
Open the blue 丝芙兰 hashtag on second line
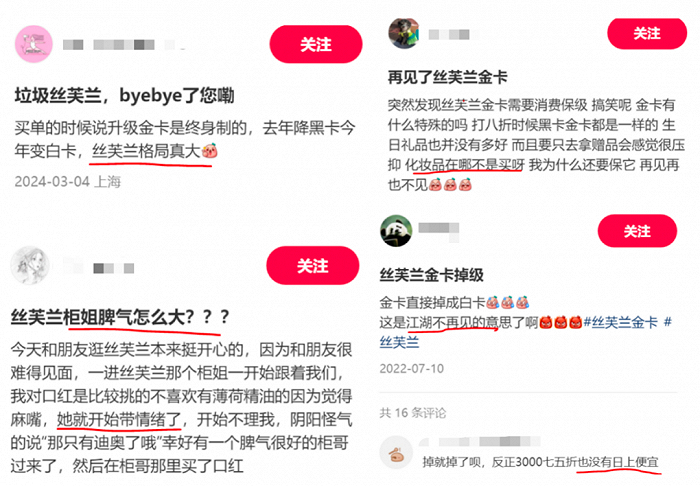point(400,342)
